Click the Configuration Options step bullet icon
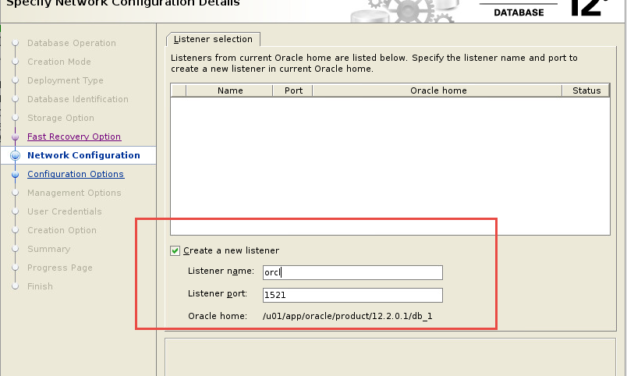627x376 pixels. (x=15, y=175)
